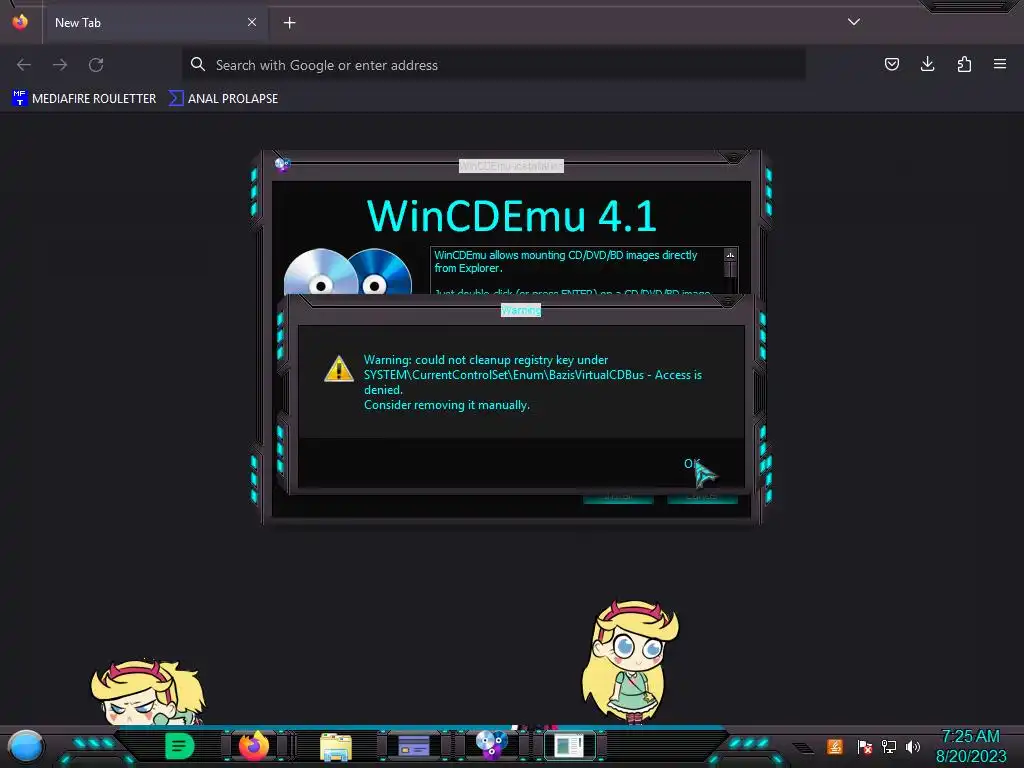The image size is (1024, 768).
Task: Switch to WinCDEmu installer taskbar icon
Action: point(491,746)
